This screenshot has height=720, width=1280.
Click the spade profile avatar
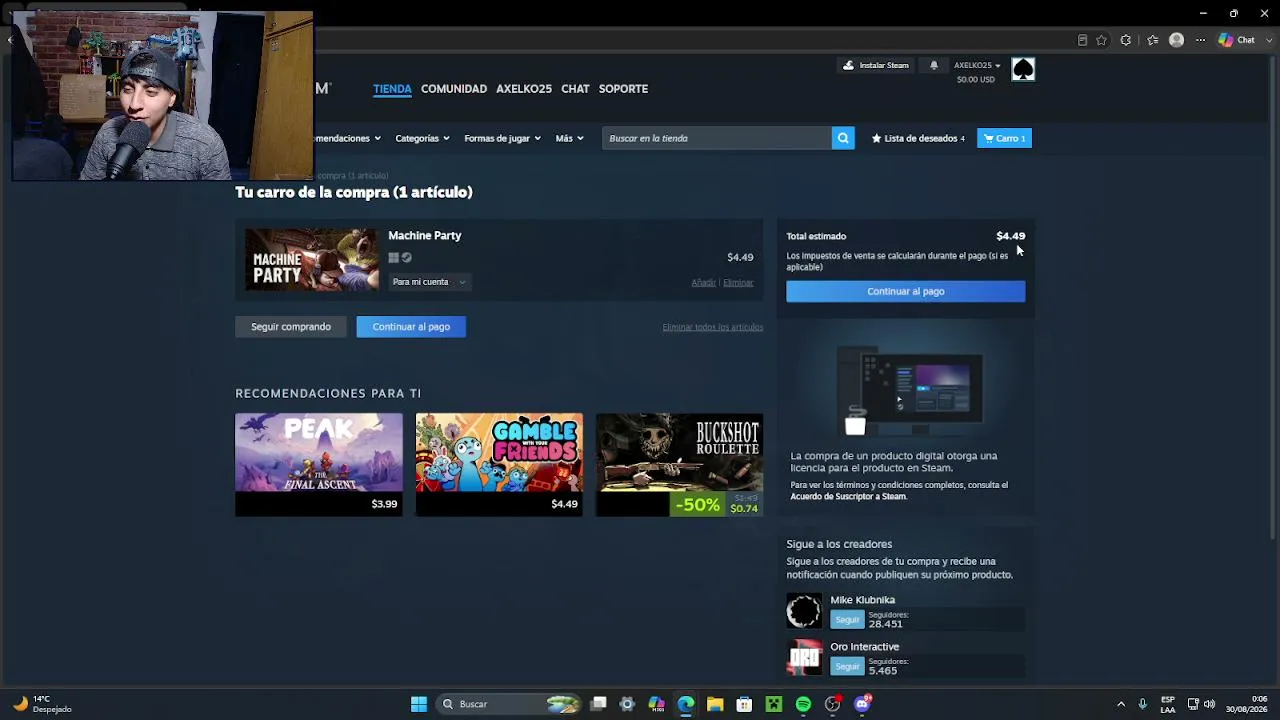tap(1023, 69)
